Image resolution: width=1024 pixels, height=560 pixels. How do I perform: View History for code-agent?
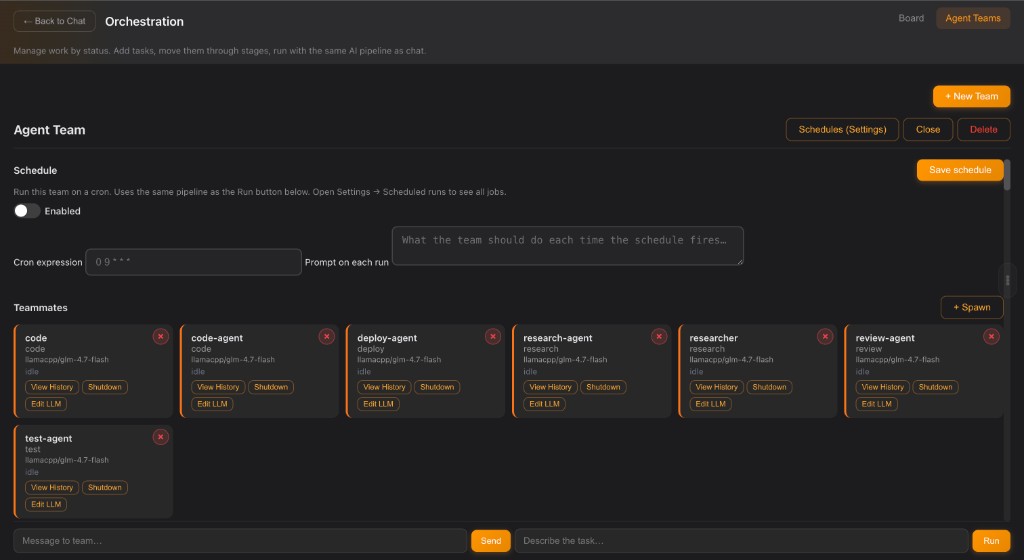[x=218, y=387]
